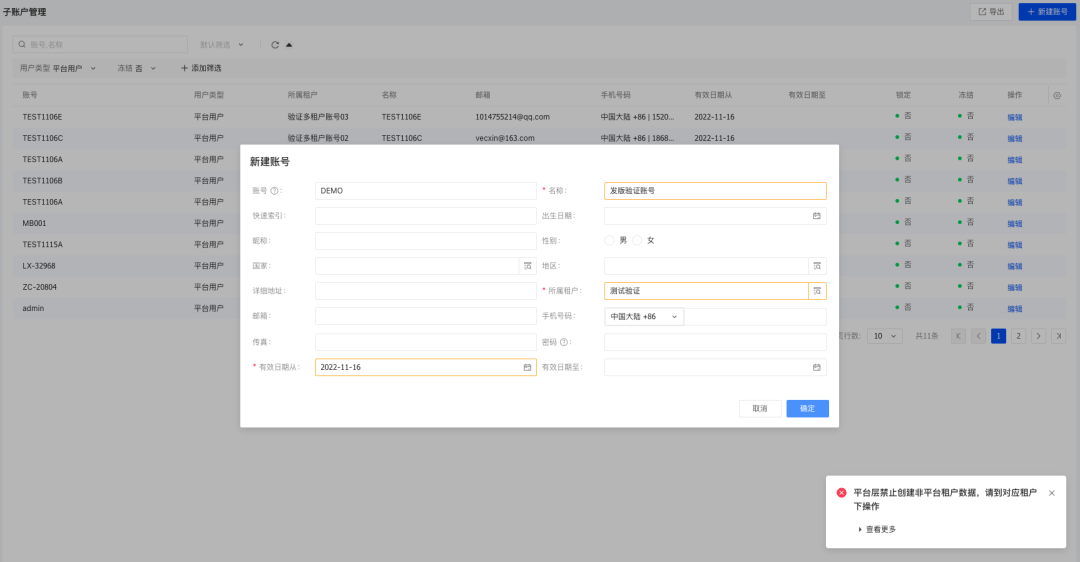Open the rows-per-page dropdown showing 10
The height and width of the screenshot is (562, 1080).
coord(884,336)
